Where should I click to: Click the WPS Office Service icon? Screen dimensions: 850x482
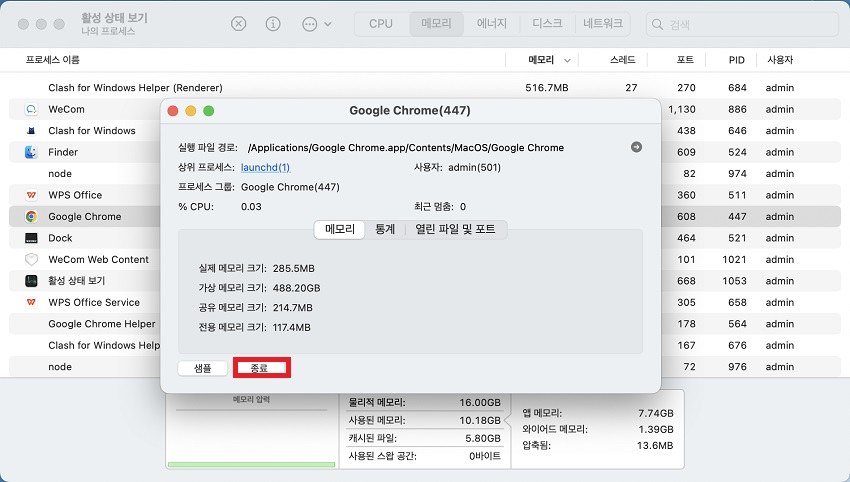coord(31,302)
